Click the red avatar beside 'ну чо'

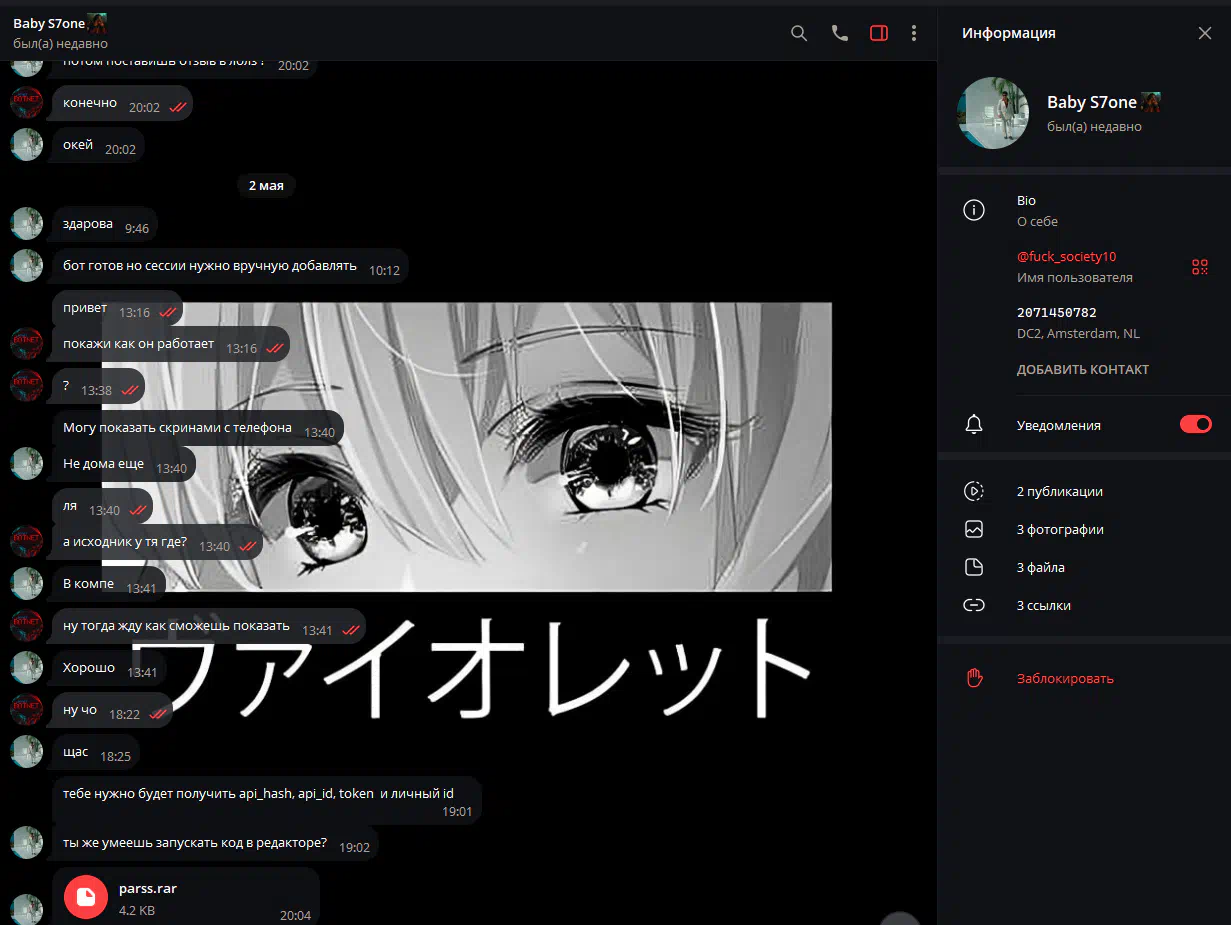27,709
